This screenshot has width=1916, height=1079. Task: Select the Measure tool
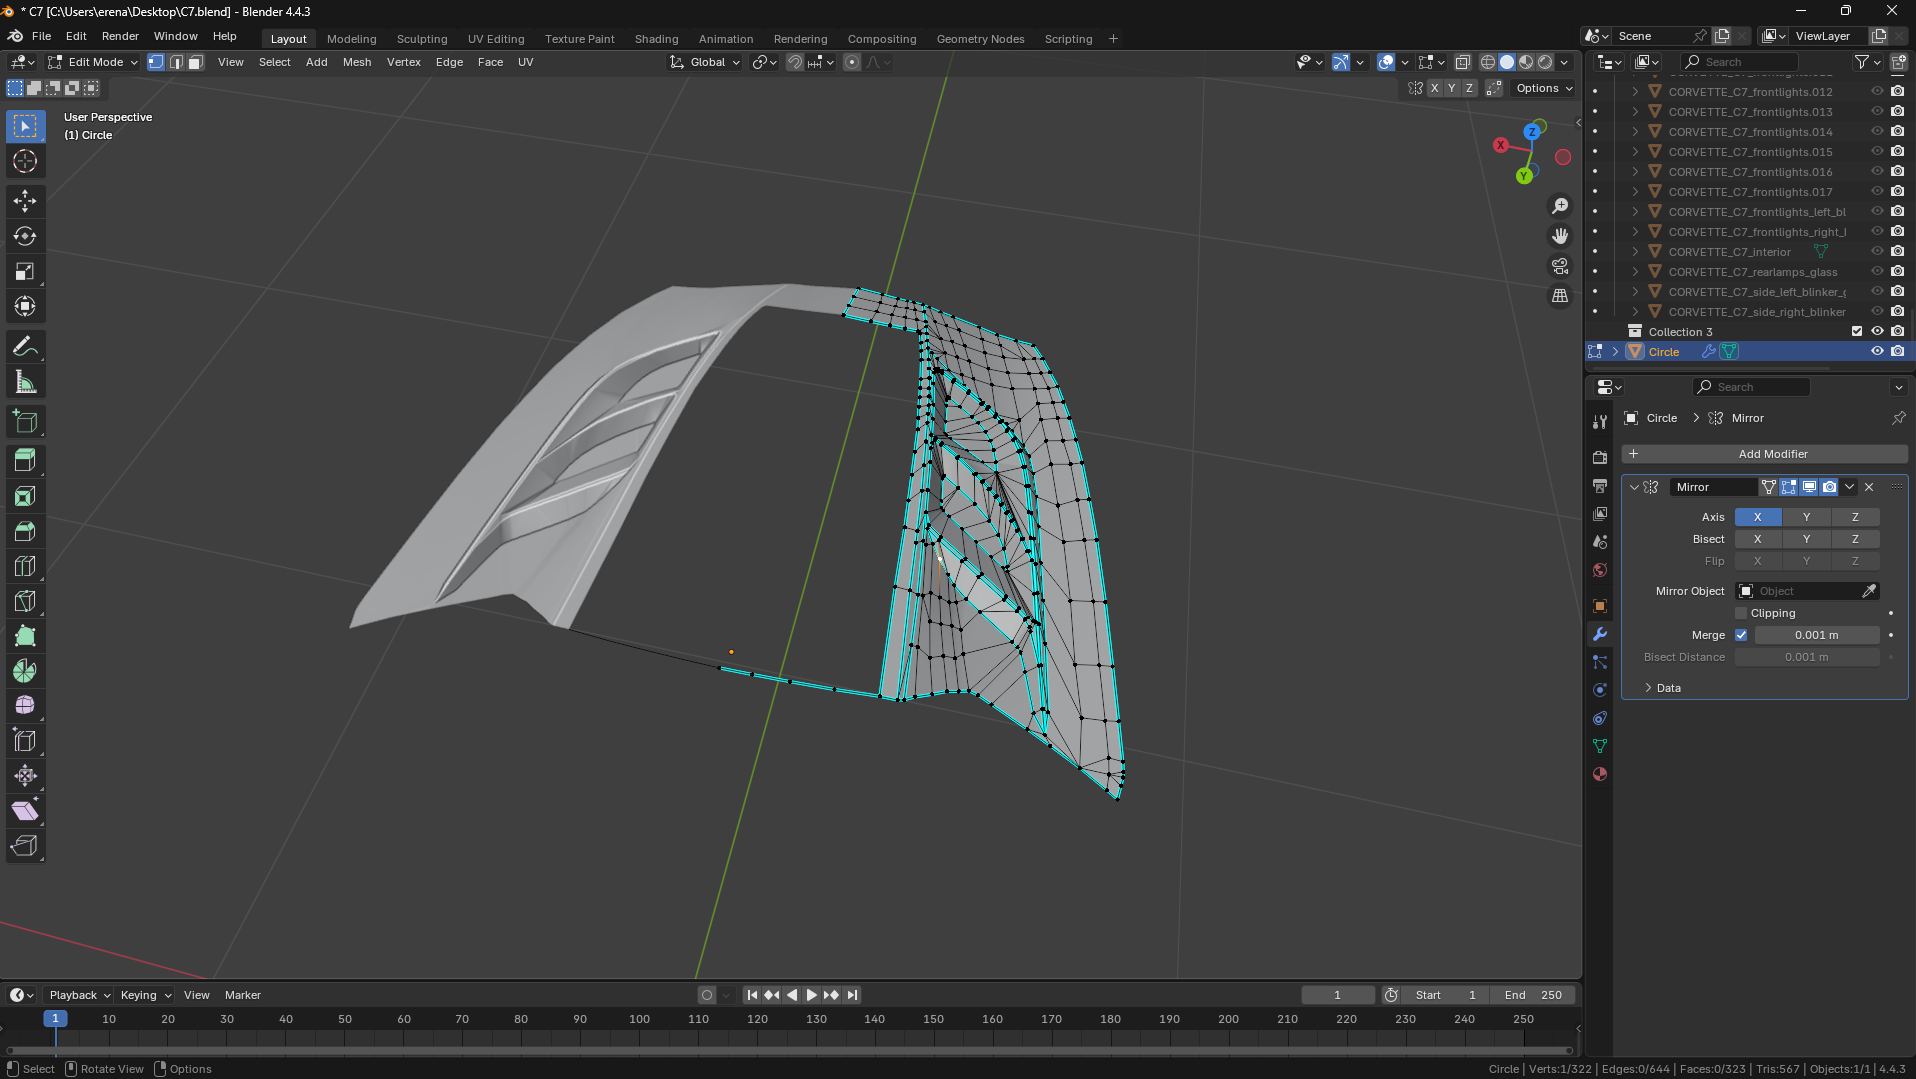pyautogui.click(x=25, y=382)
